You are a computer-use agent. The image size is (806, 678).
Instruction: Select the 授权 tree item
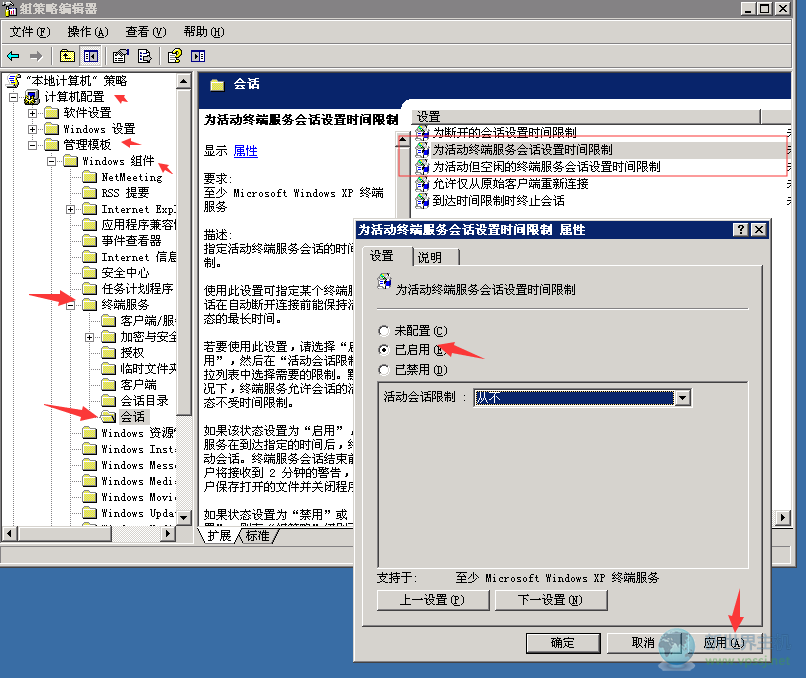(x=132, y=353)
